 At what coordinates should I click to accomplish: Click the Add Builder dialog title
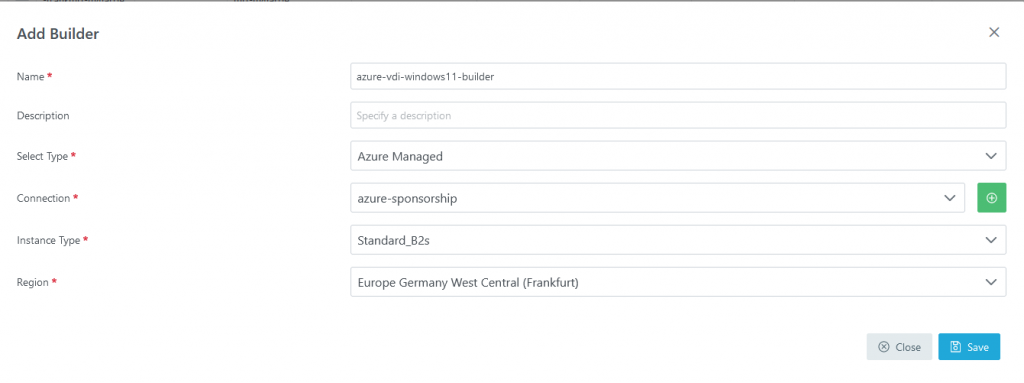click(57, 34)
